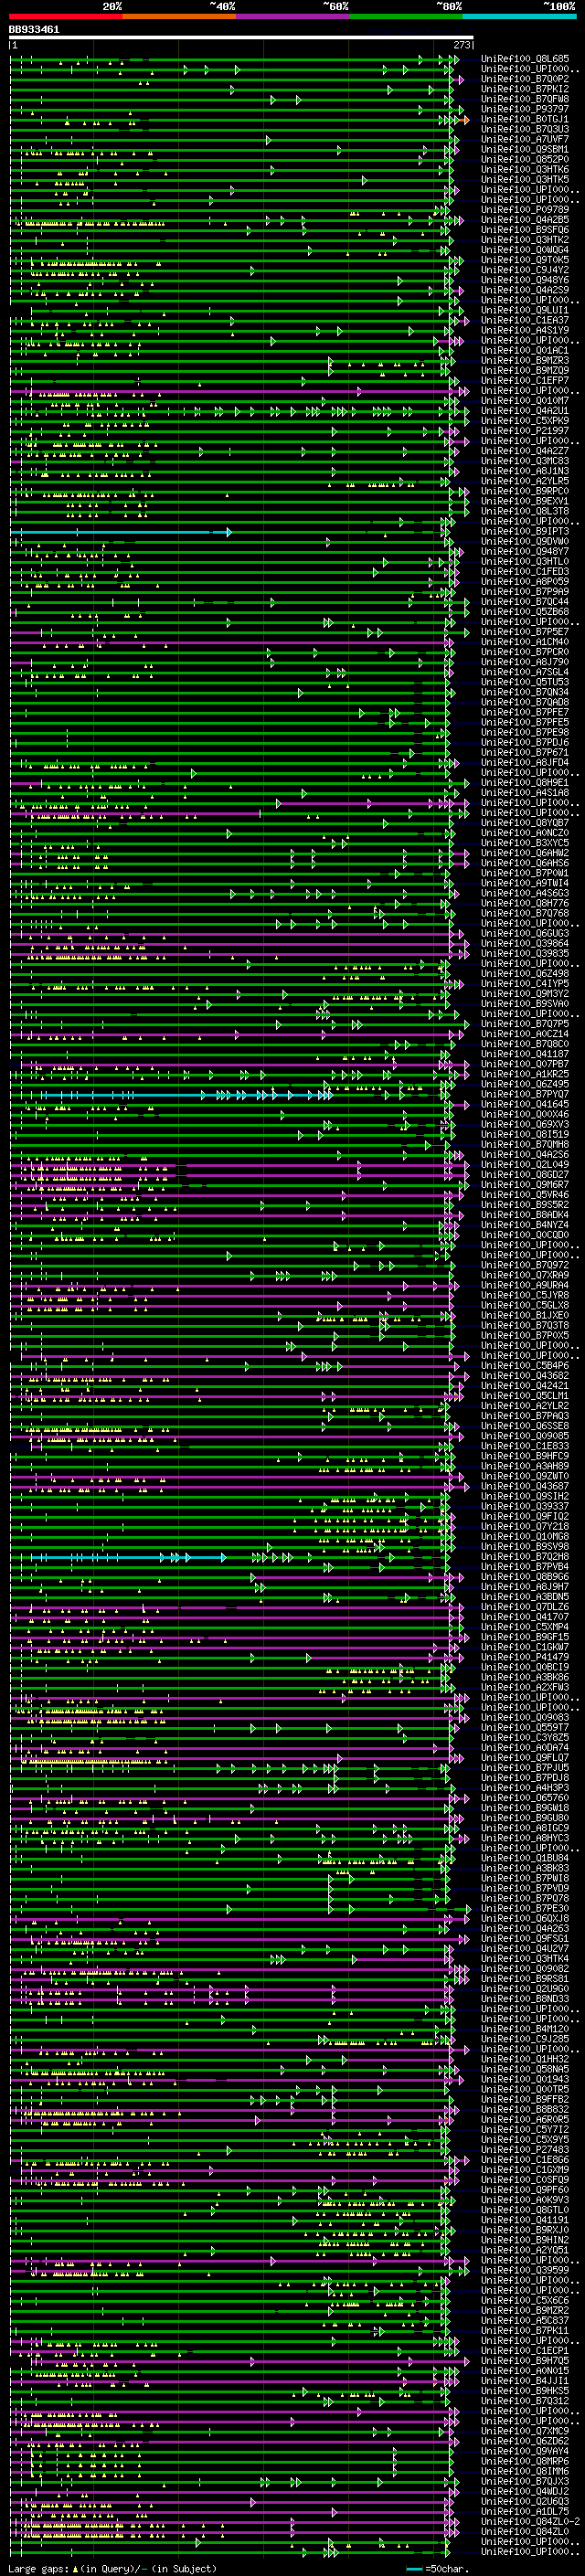Viewport: 585px width, 2576px height.
Task: Select hit label UniRef100_Q0WQG4
Action: click(525, 250)
